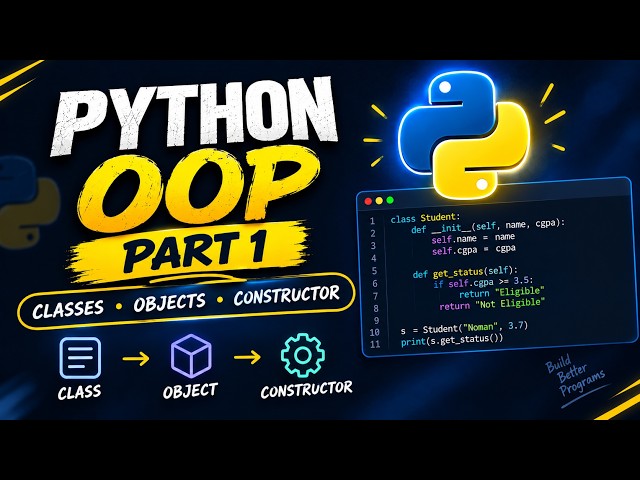Screen dimensions: 640x480
Task: Click the "print(s.get_status())" code line
Action: [452, 339]
